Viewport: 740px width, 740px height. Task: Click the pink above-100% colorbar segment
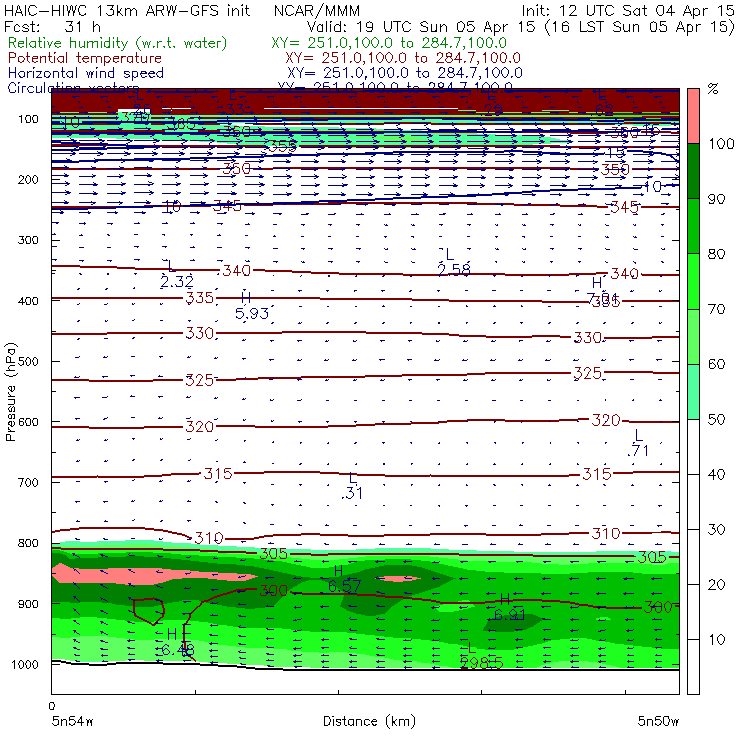point(693,116)
